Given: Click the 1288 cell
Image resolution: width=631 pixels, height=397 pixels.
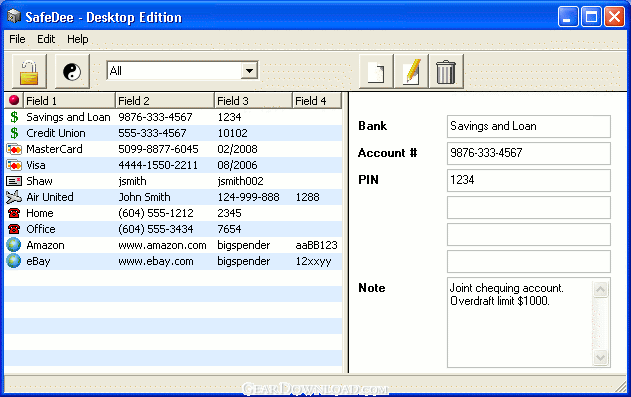Looking at the screenshot, I should (307, 197).
